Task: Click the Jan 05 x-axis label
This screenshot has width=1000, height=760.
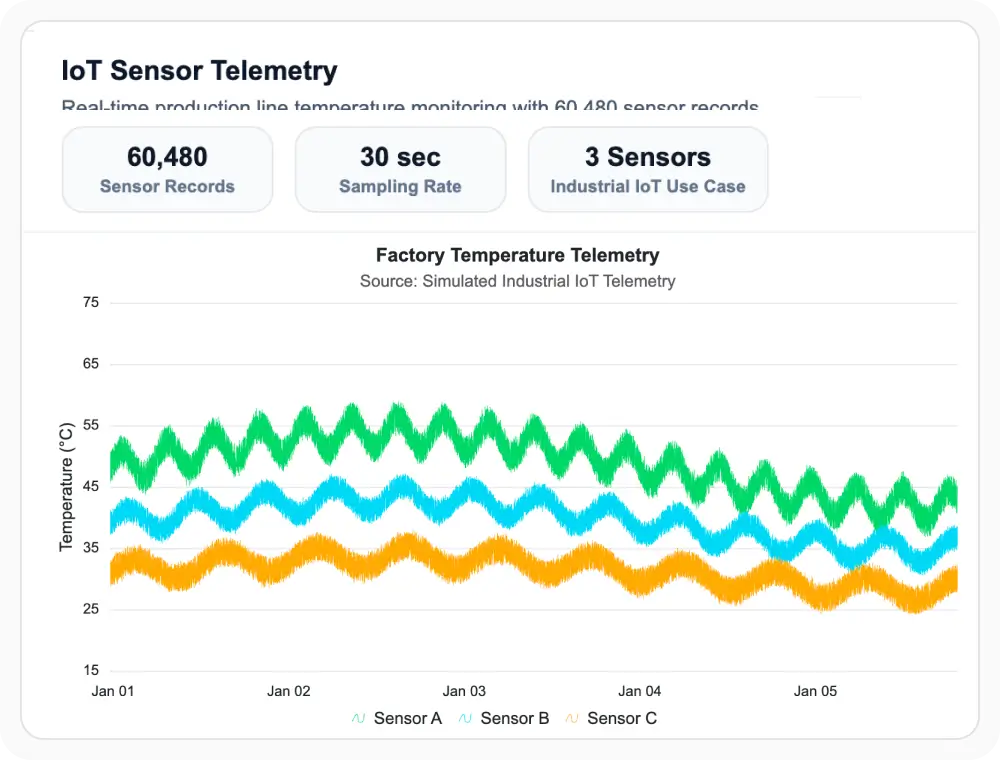Action: click(x=815, y=691)
